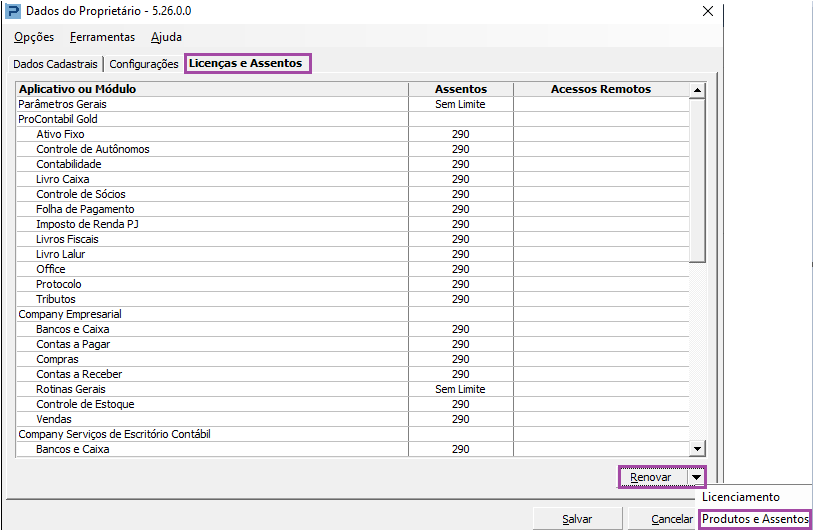814x531 pixels.
Task: Select the Licenças e Assentos tab
Action: [246, 63]
